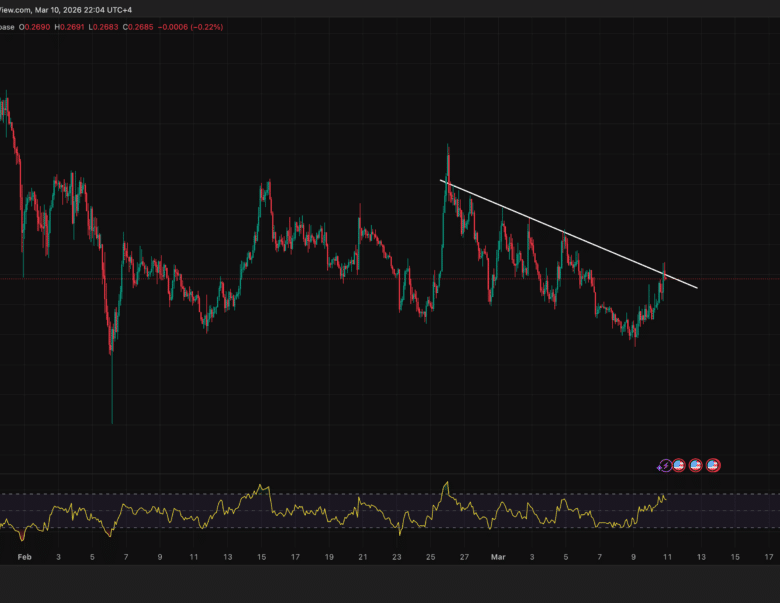The image size is (780, 603).
Task: Click the High value 0.2691
Action: click(x=73, y=27)
